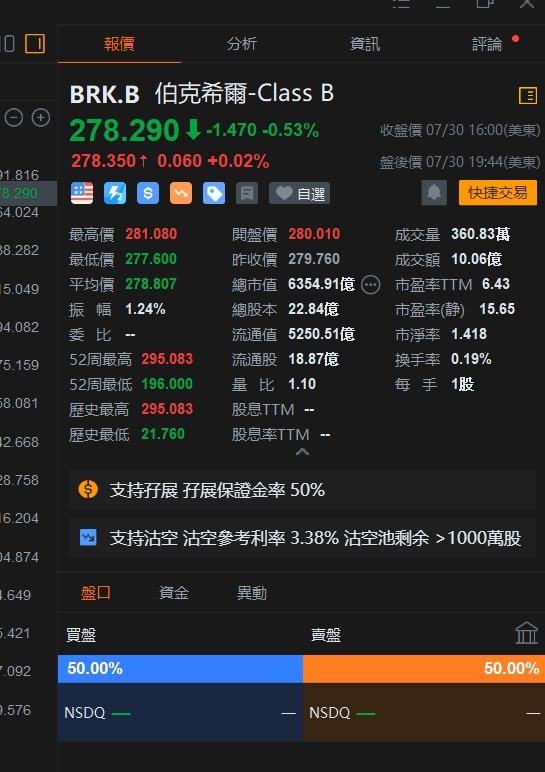
Task: Click the 收盤價 07/30 16:00 timestamp
Action: click(460, 130)
